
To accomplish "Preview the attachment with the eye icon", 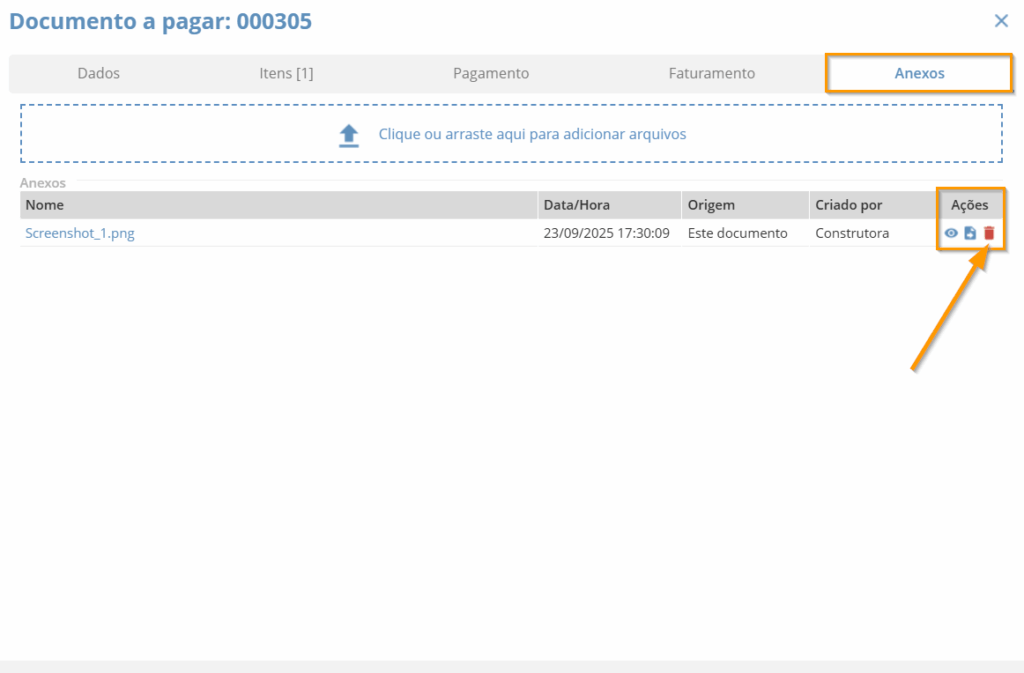I will [x=951, y=233].
